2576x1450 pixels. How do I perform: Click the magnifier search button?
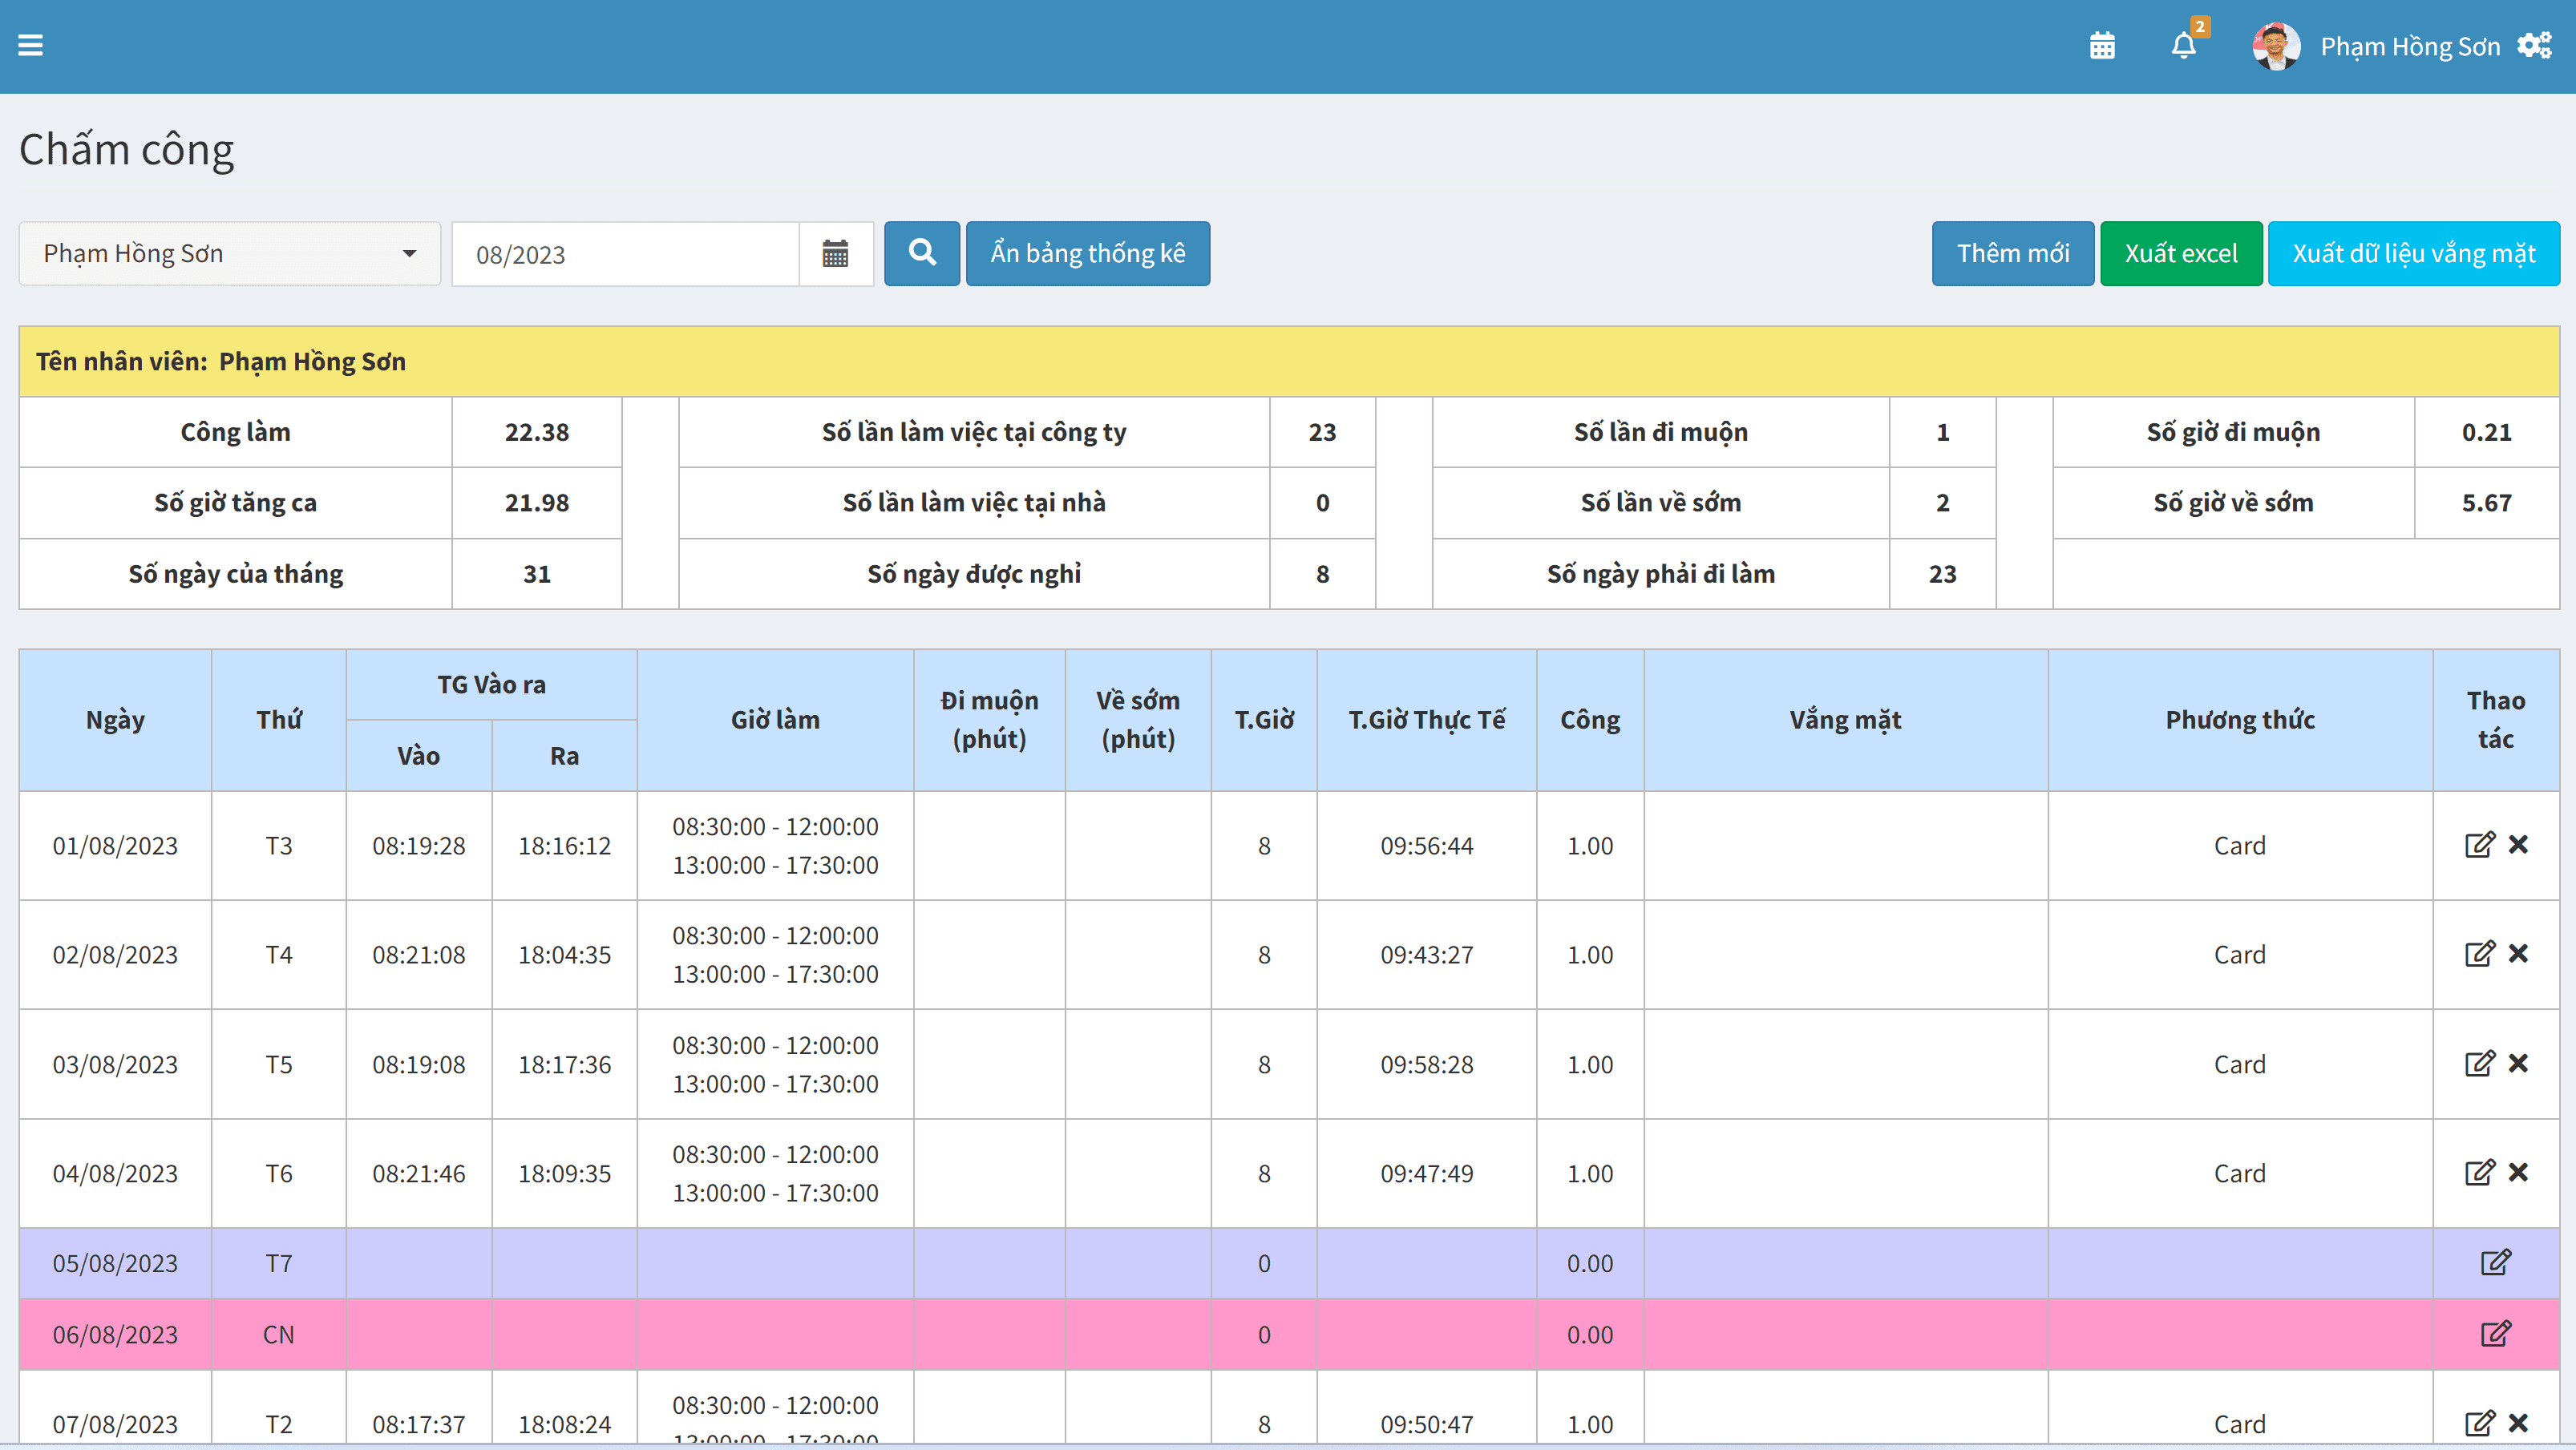pyautogui.click(x=922, y=254)
